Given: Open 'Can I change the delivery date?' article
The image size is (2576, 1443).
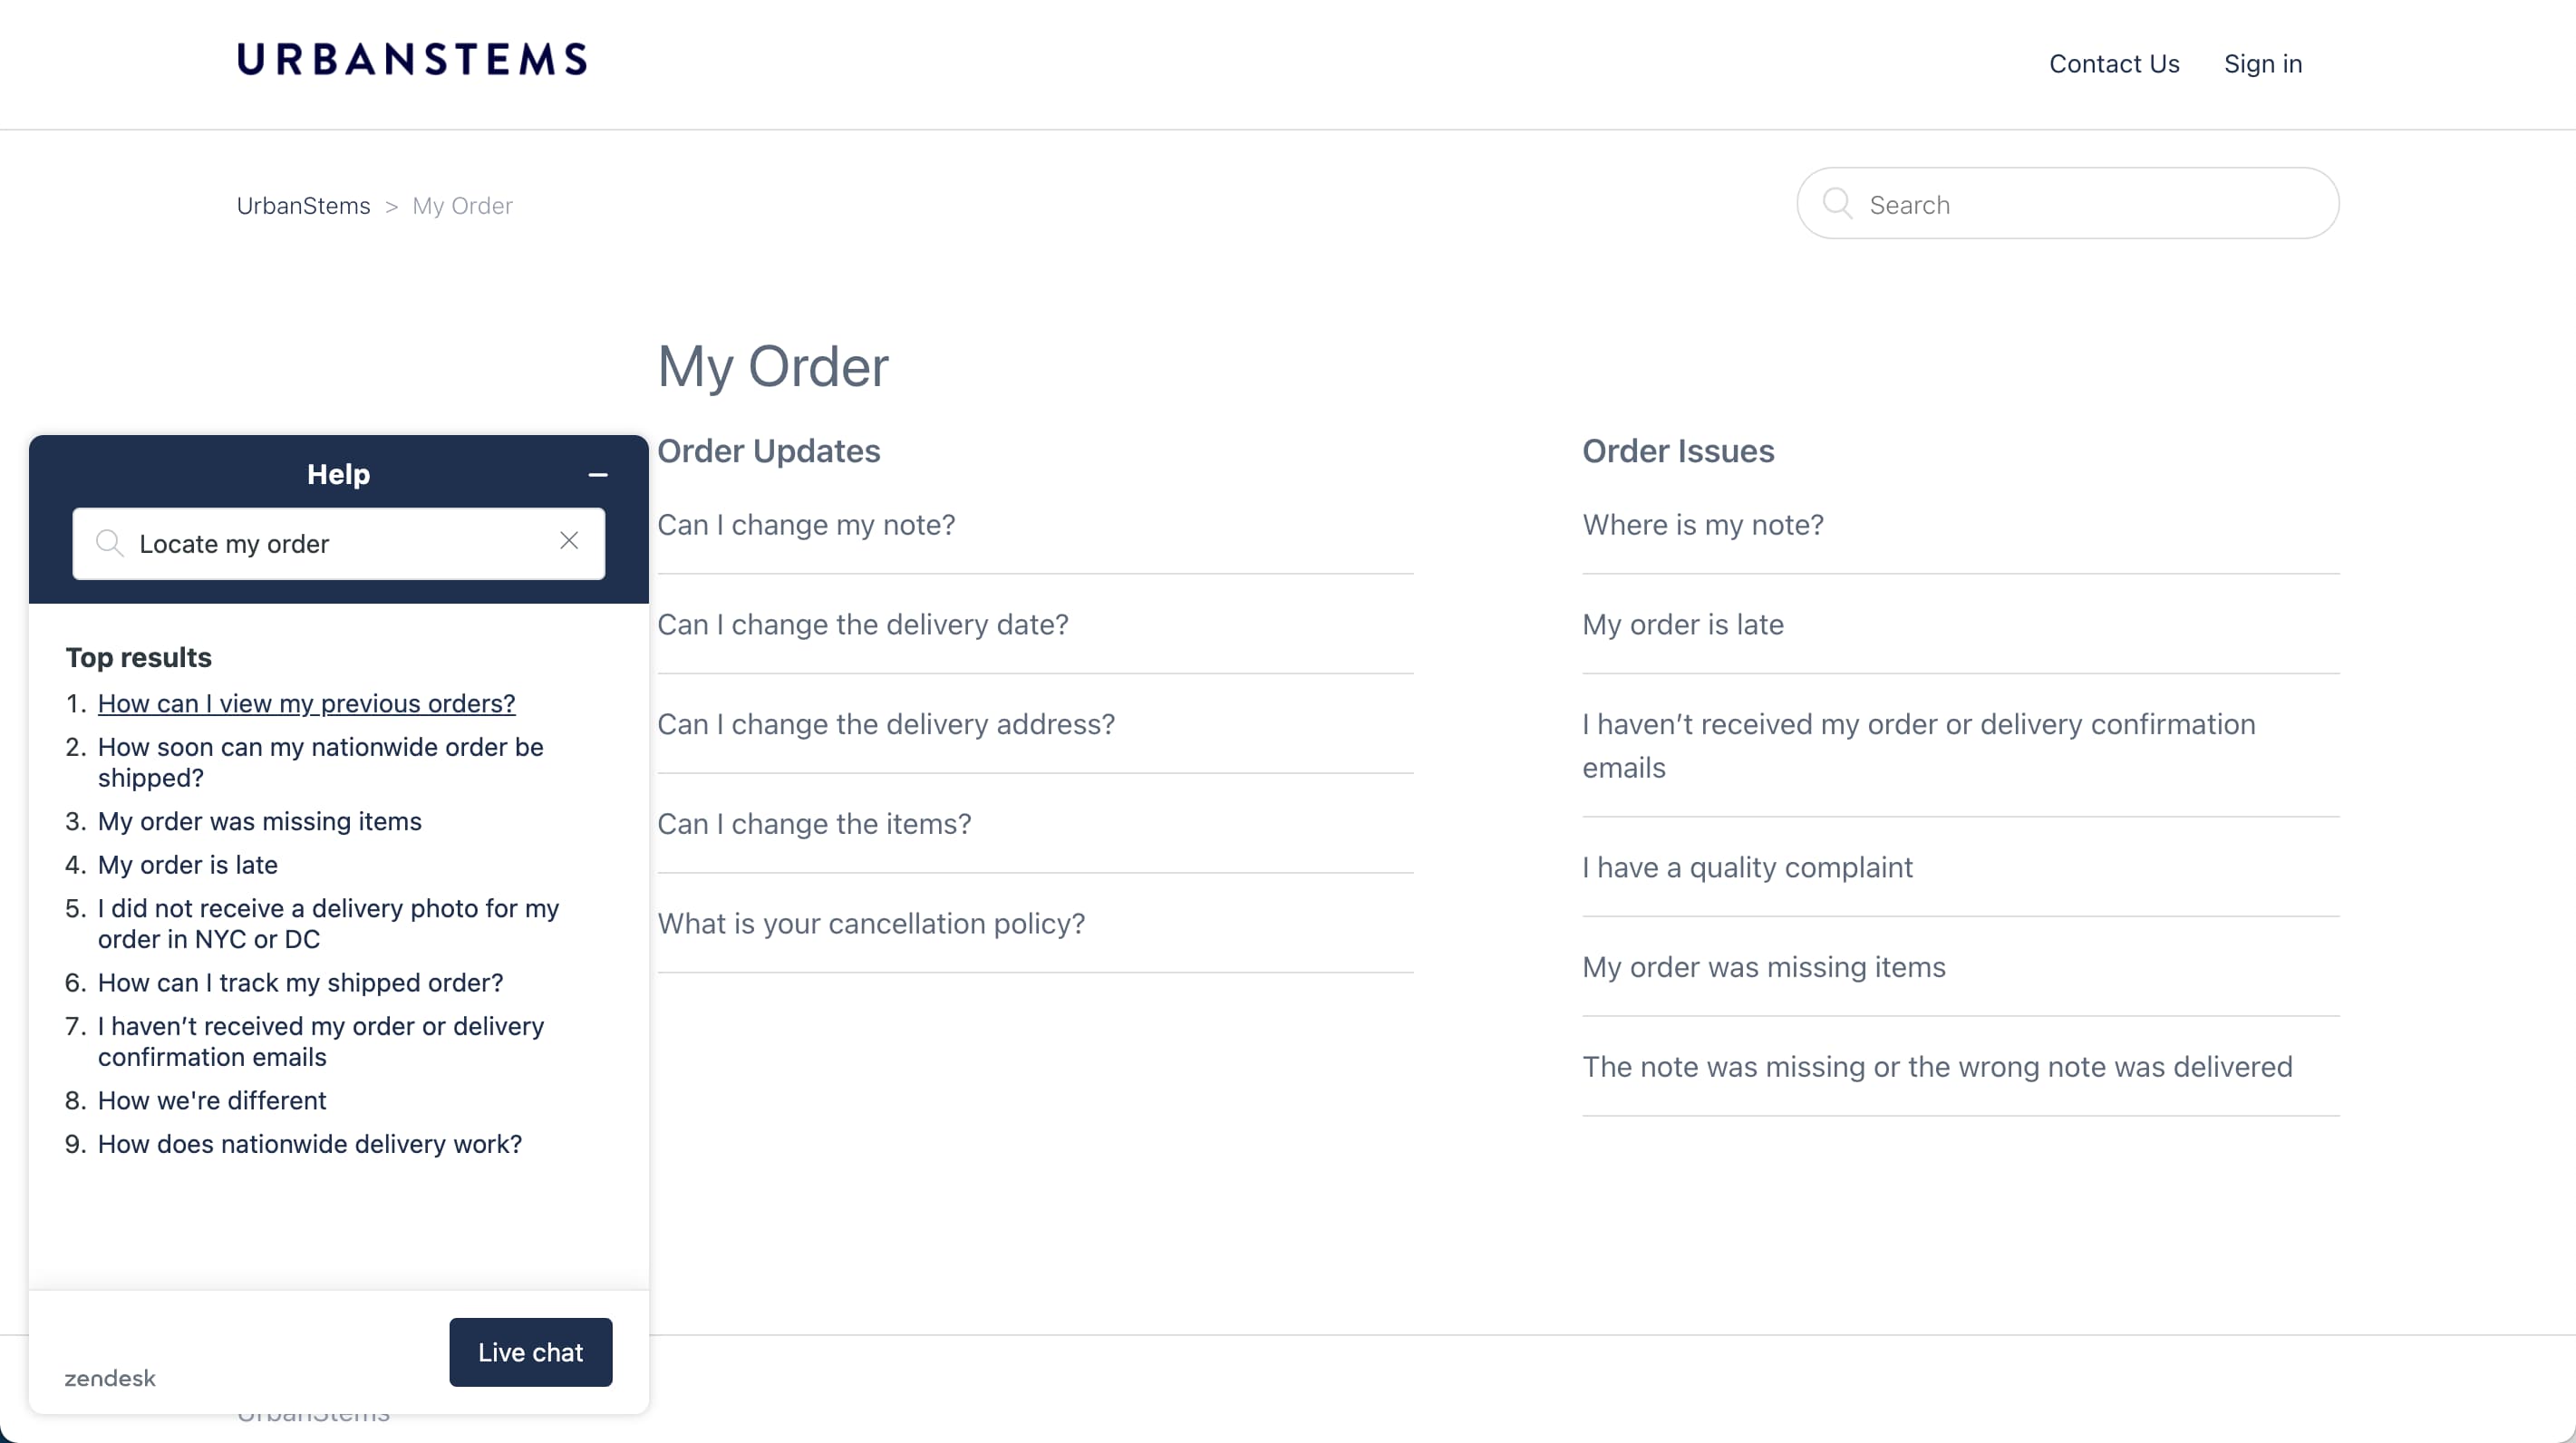Looking at the screenshot, I should pos(862,623).
